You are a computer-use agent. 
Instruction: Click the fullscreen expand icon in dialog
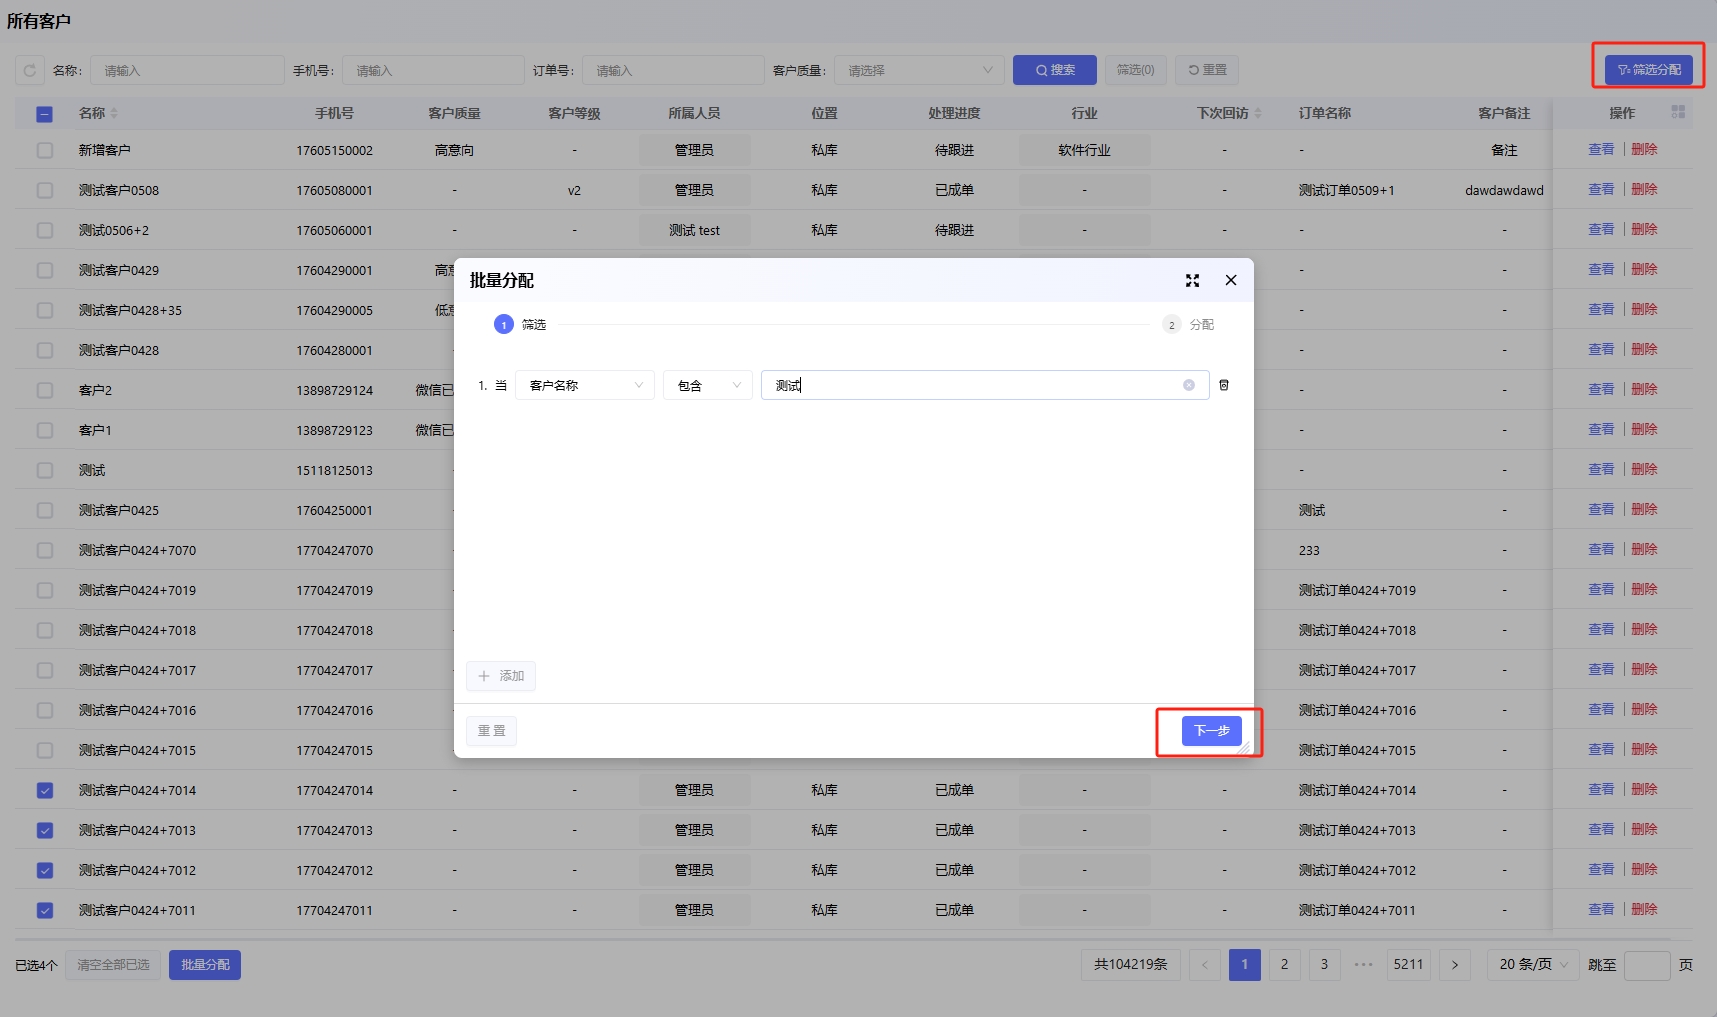tap(1192, 281)
